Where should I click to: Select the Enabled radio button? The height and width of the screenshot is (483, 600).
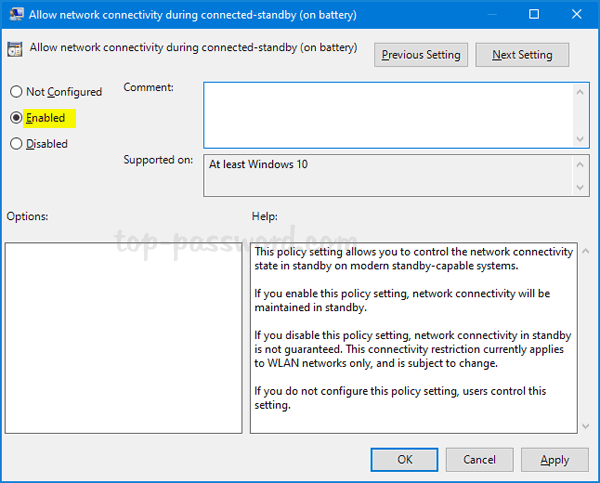click(x=16, y=118)
